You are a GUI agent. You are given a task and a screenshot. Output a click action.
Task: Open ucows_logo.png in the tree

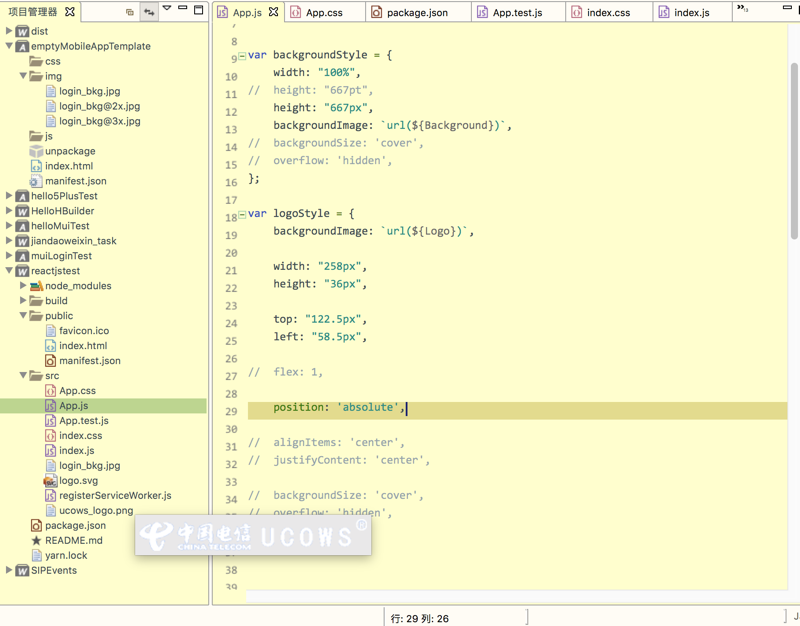point(96,511)
